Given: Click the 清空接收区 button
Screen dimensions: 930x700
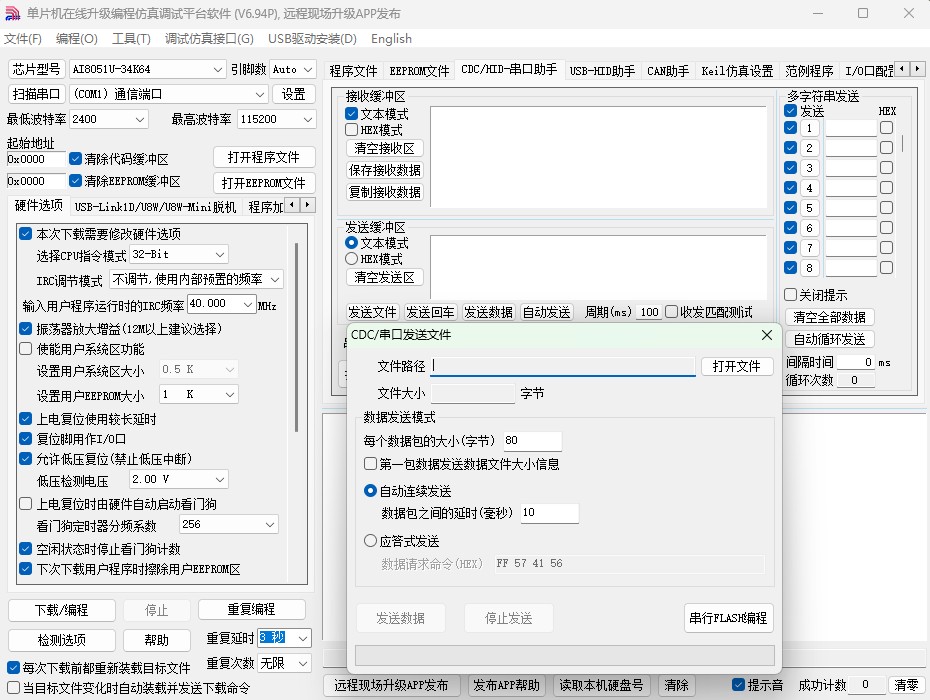Looking at the screenshot, I should coord(384,148).
